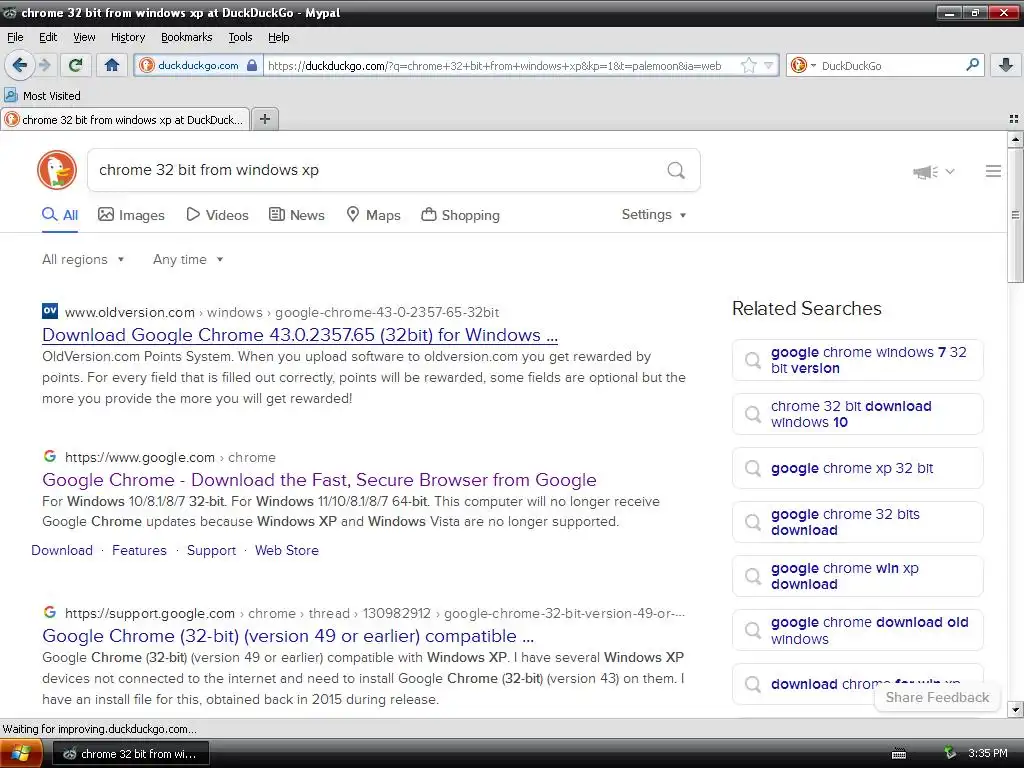Click the forward navigation arrow

coord(45,65)
